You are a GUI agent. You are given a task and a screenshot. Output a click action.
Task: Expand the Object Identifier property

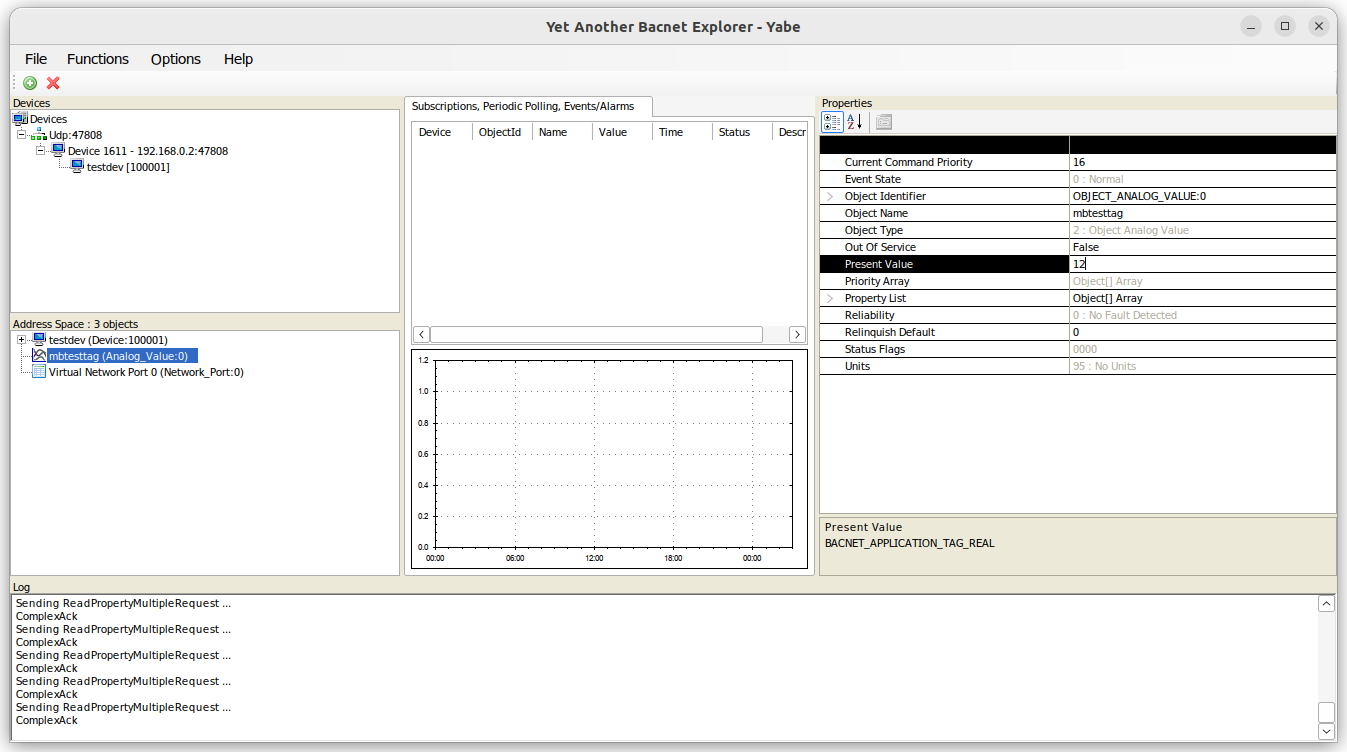tap(830, 196)
